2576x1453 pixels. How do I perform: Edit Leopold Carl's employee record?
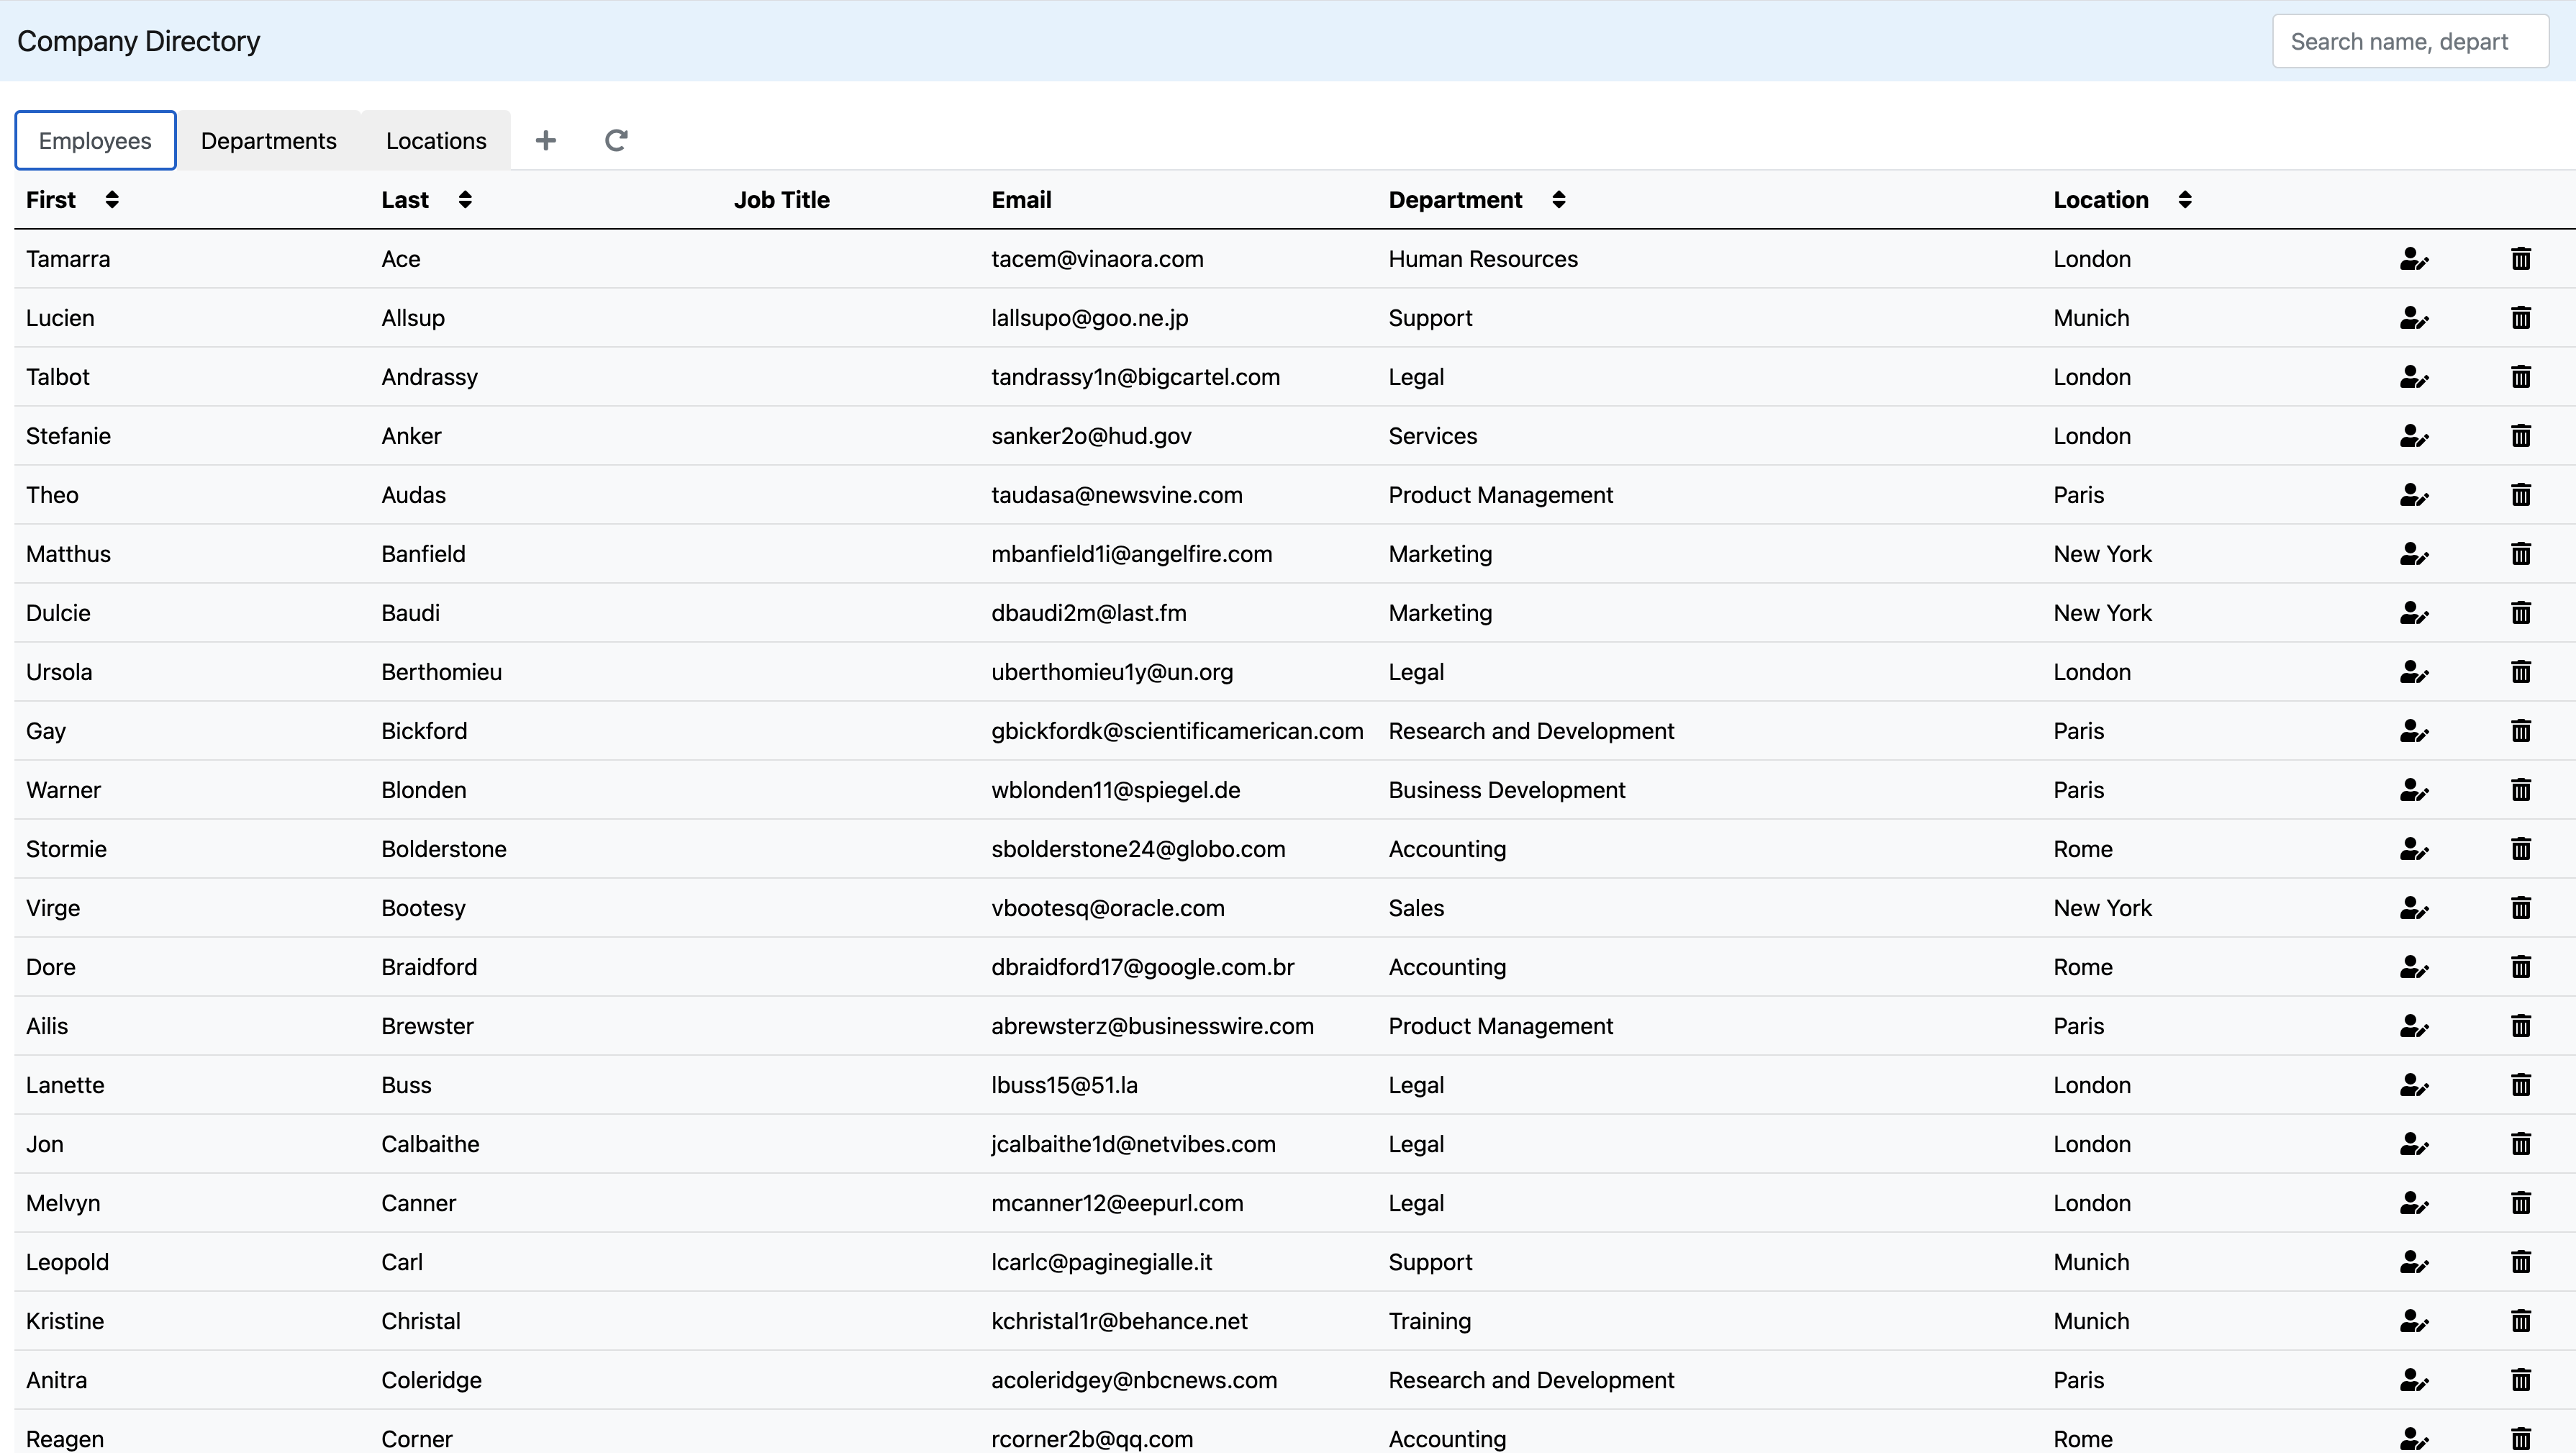click(x=2414, y=1262)
